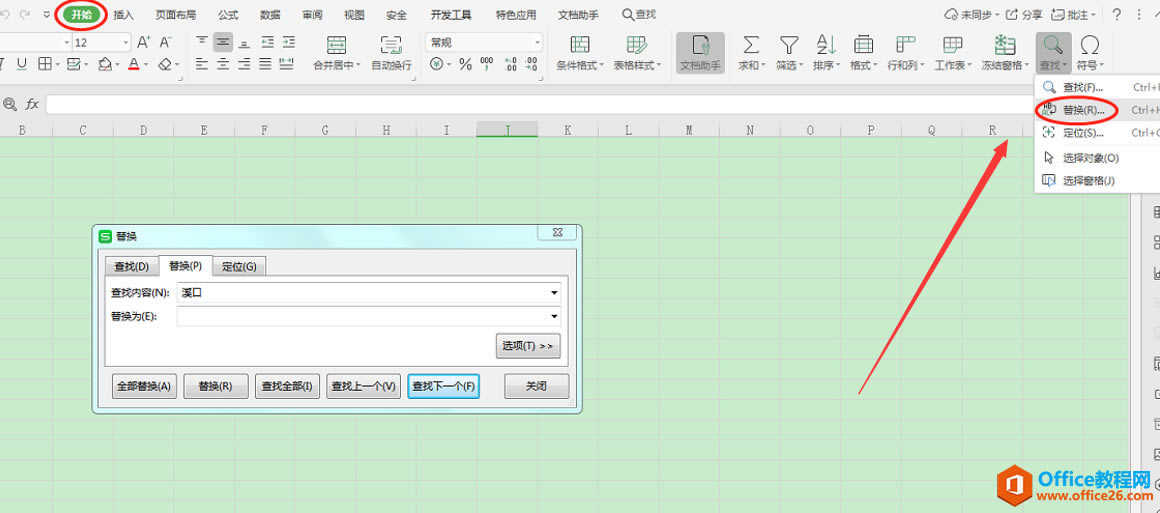
Task: Click the decrease font size icon
Action: 166,42
